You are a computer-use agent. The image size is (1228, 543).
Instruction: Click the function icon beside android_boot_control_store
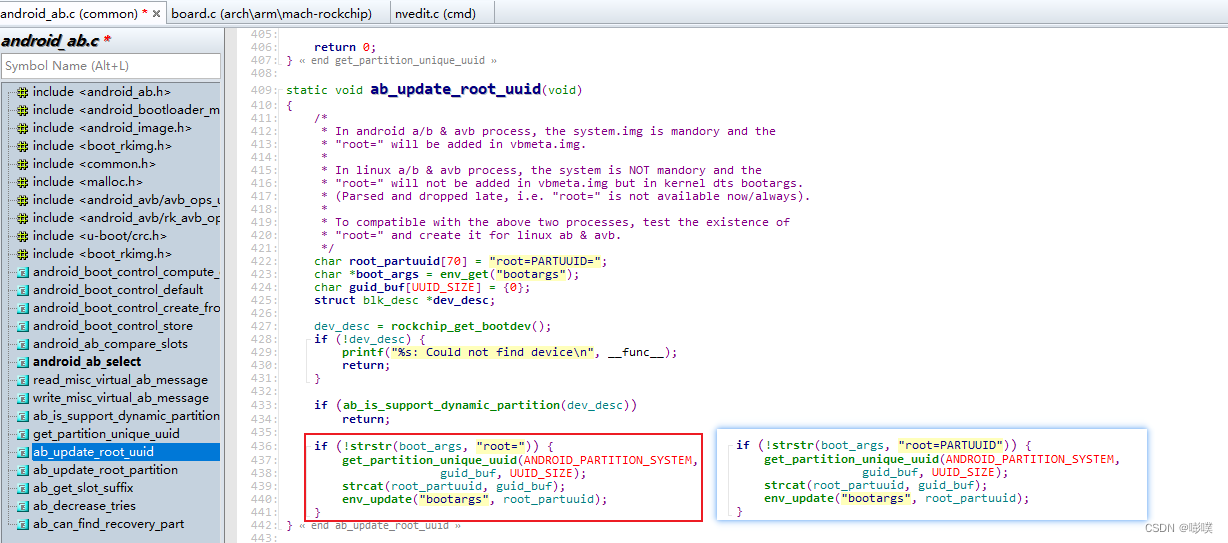click(x=22, y=326)
